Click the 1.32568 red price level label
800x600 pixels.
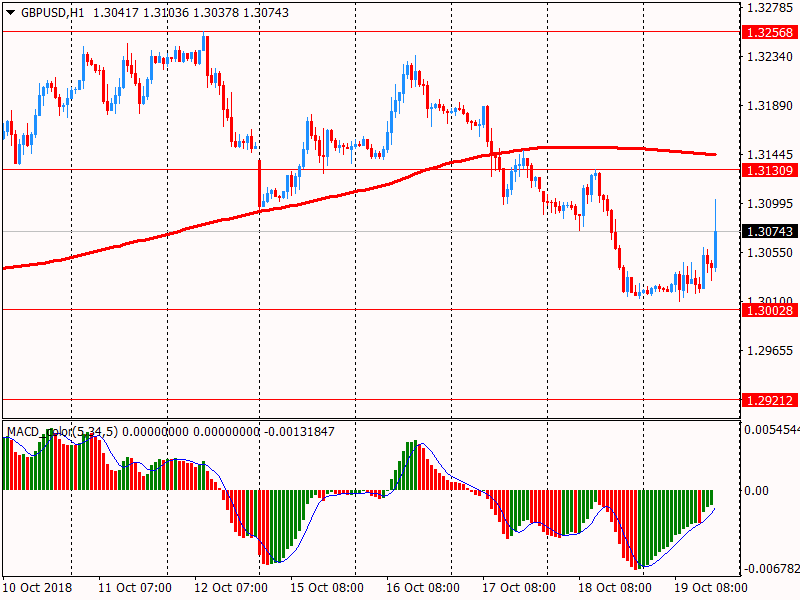[x=769, y=32]
